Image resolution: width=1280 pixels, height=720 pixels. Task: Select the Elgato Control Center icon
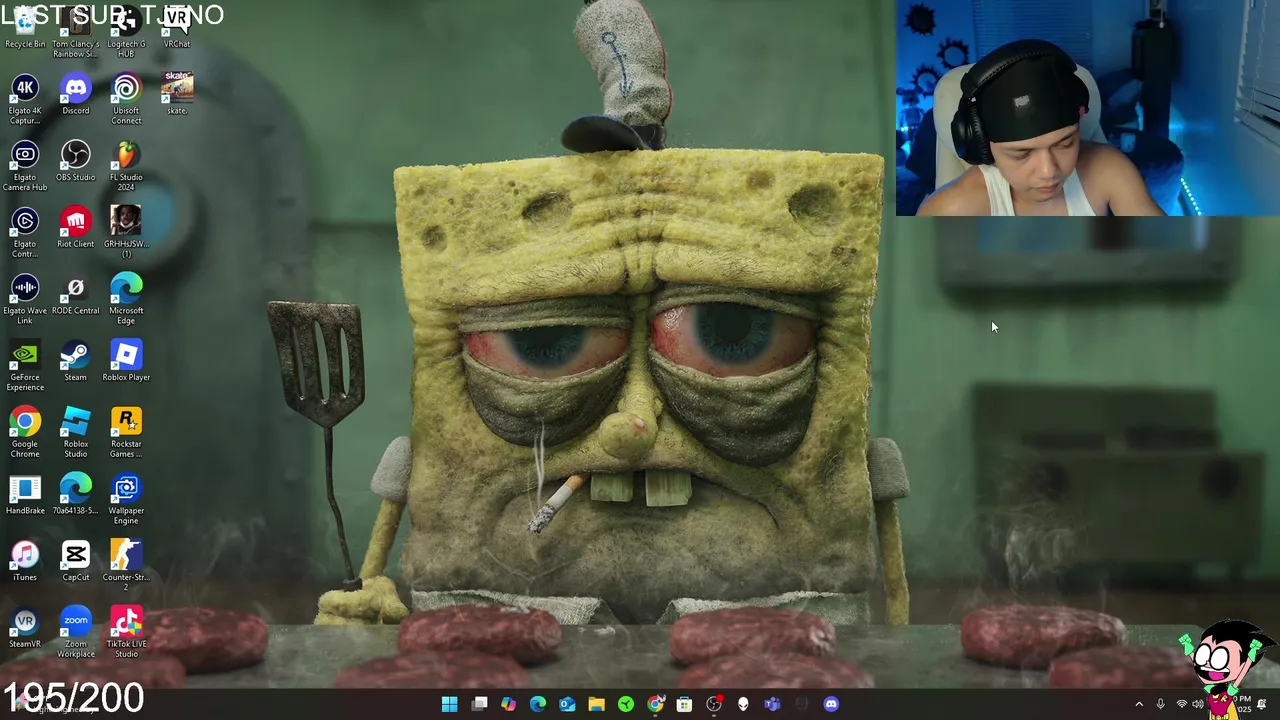[25, 233]
